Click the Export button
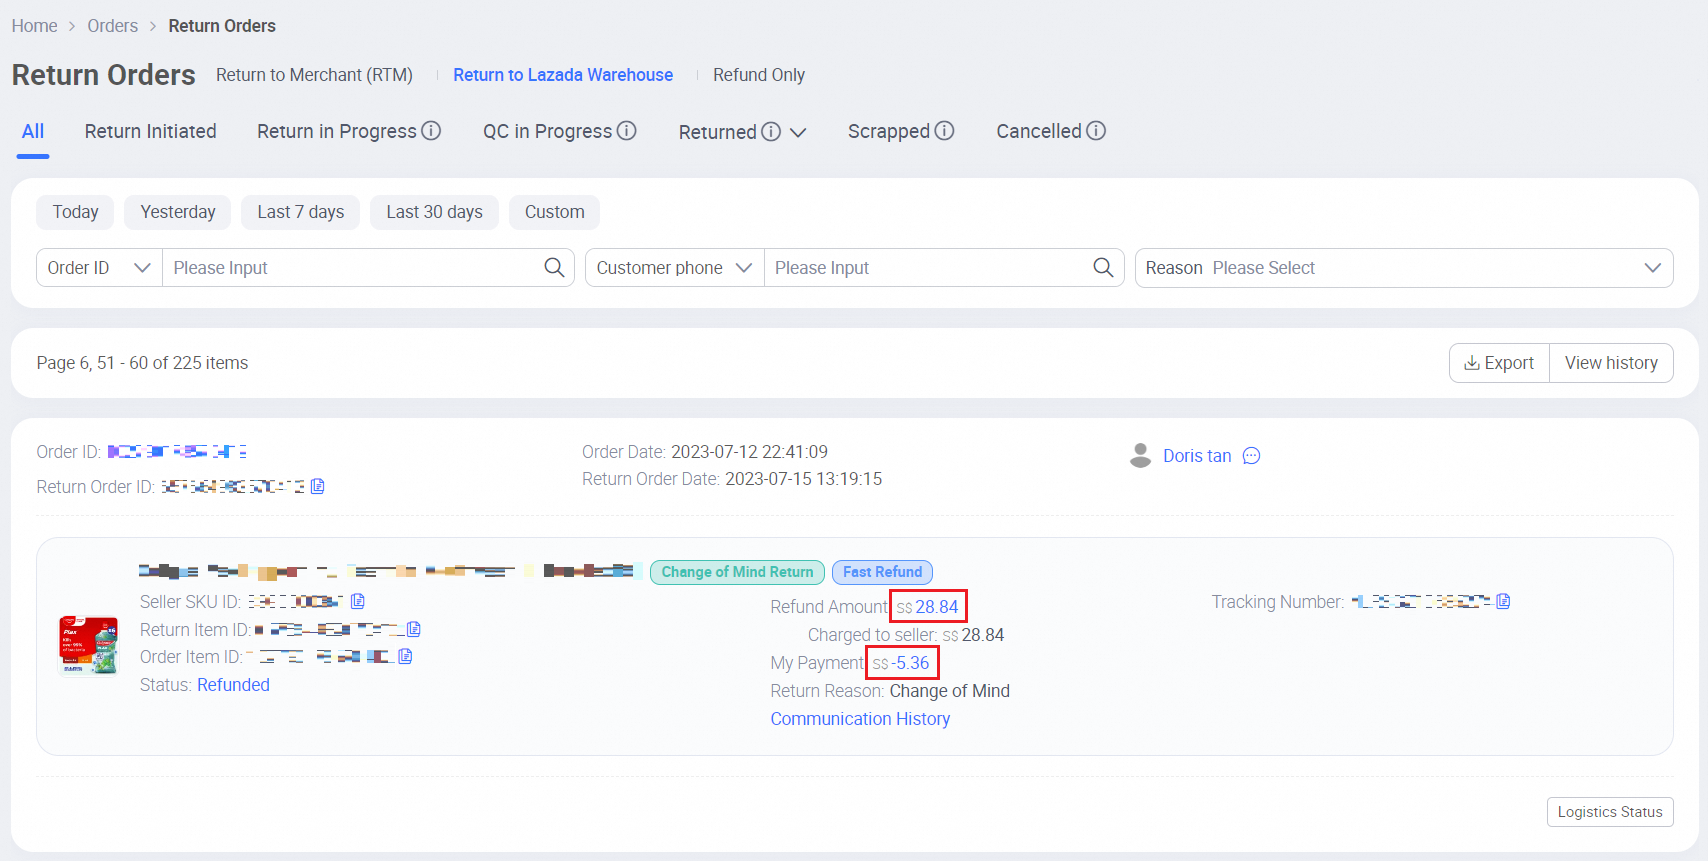 point(1499,363)
